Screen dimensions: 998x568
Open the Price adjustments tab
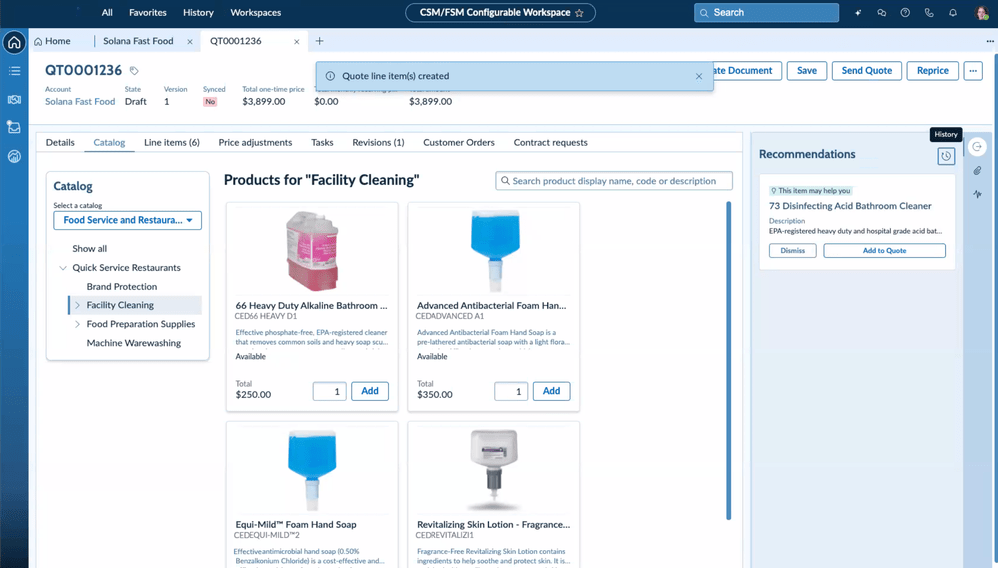tap(255, 142)
